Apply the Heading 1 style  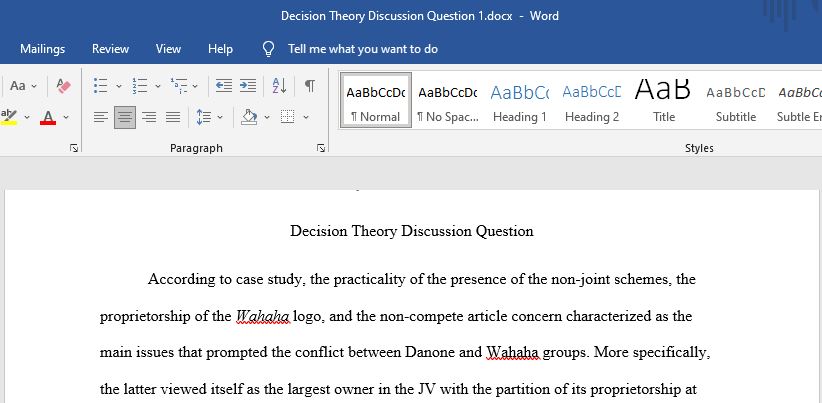(x=520, y=101)
